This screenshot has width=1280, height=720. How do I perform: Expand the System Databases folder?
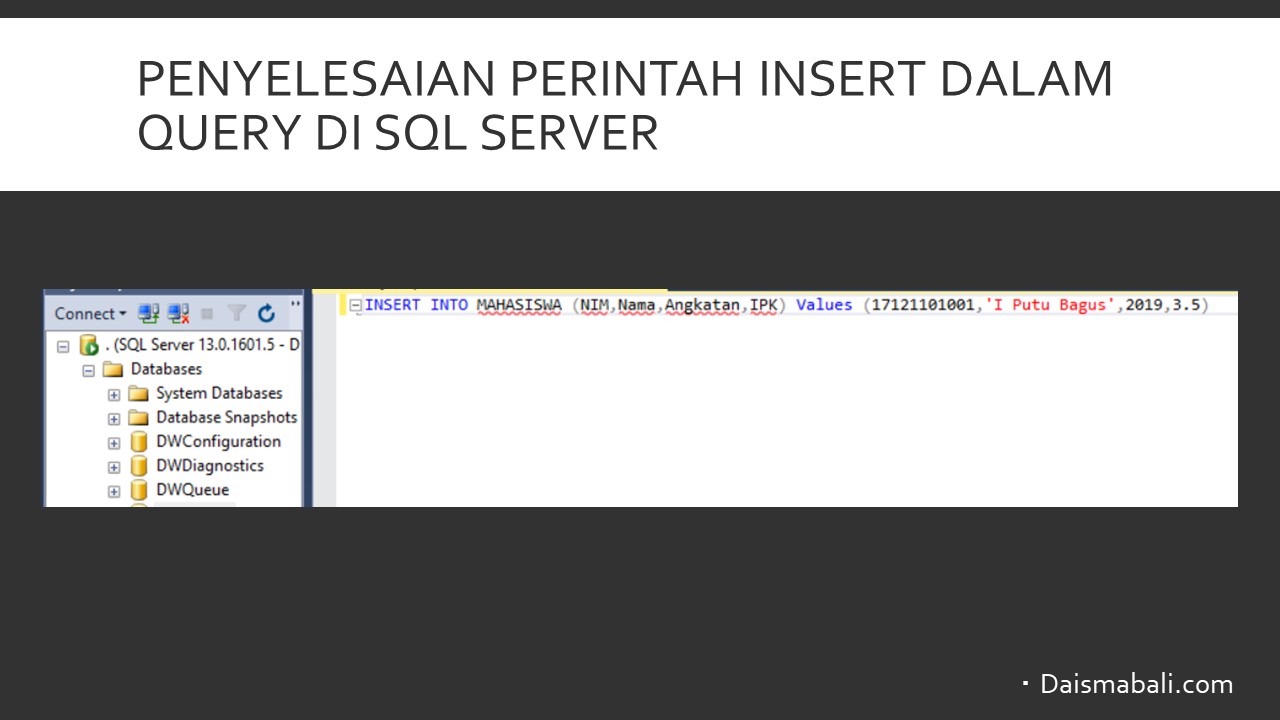pyautogui.click(x=114, y=394)
